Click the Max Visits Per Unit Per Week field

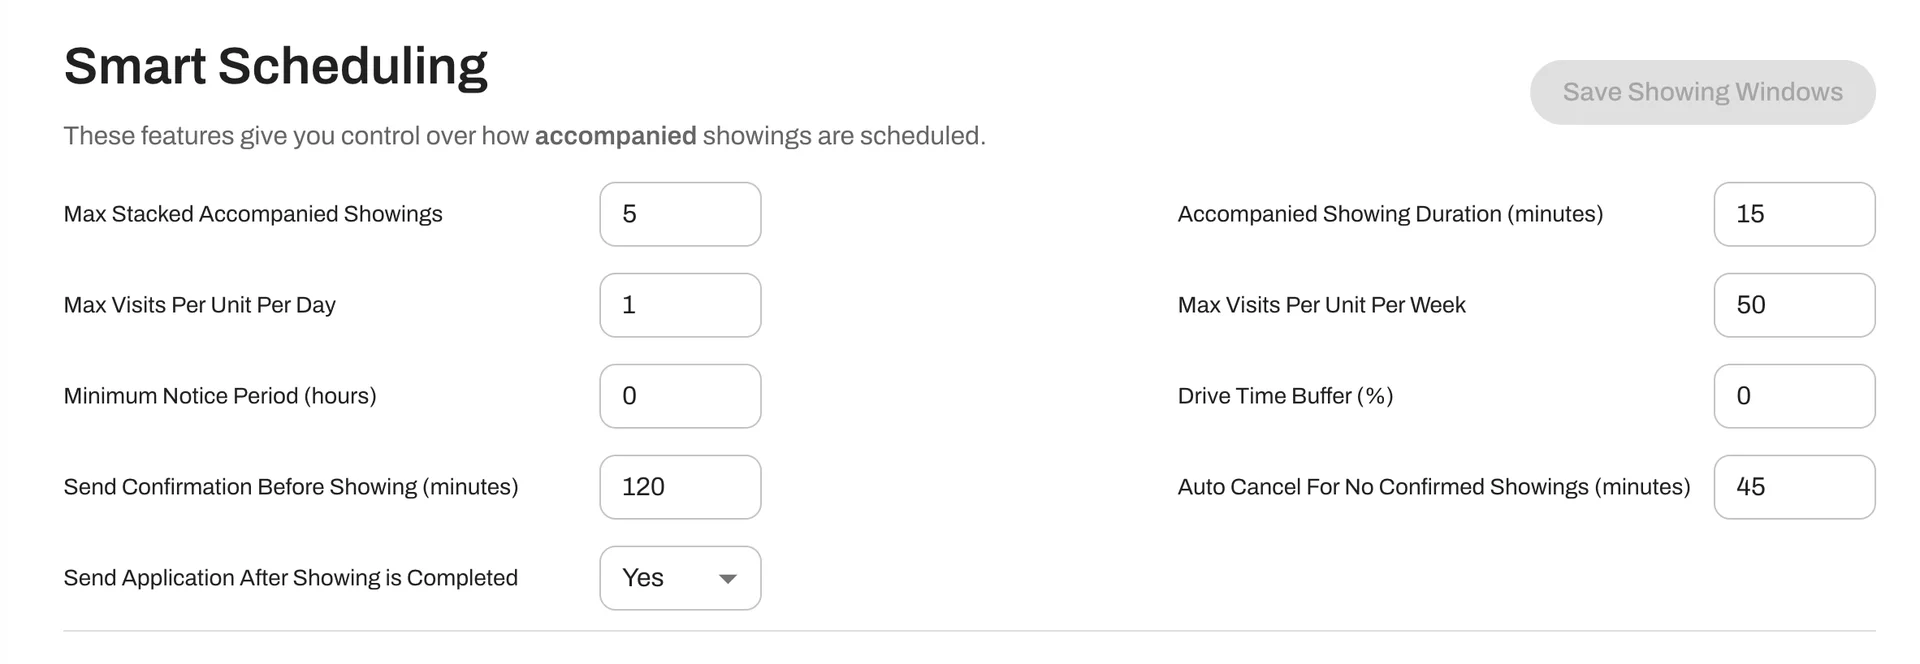point(1794,305)
